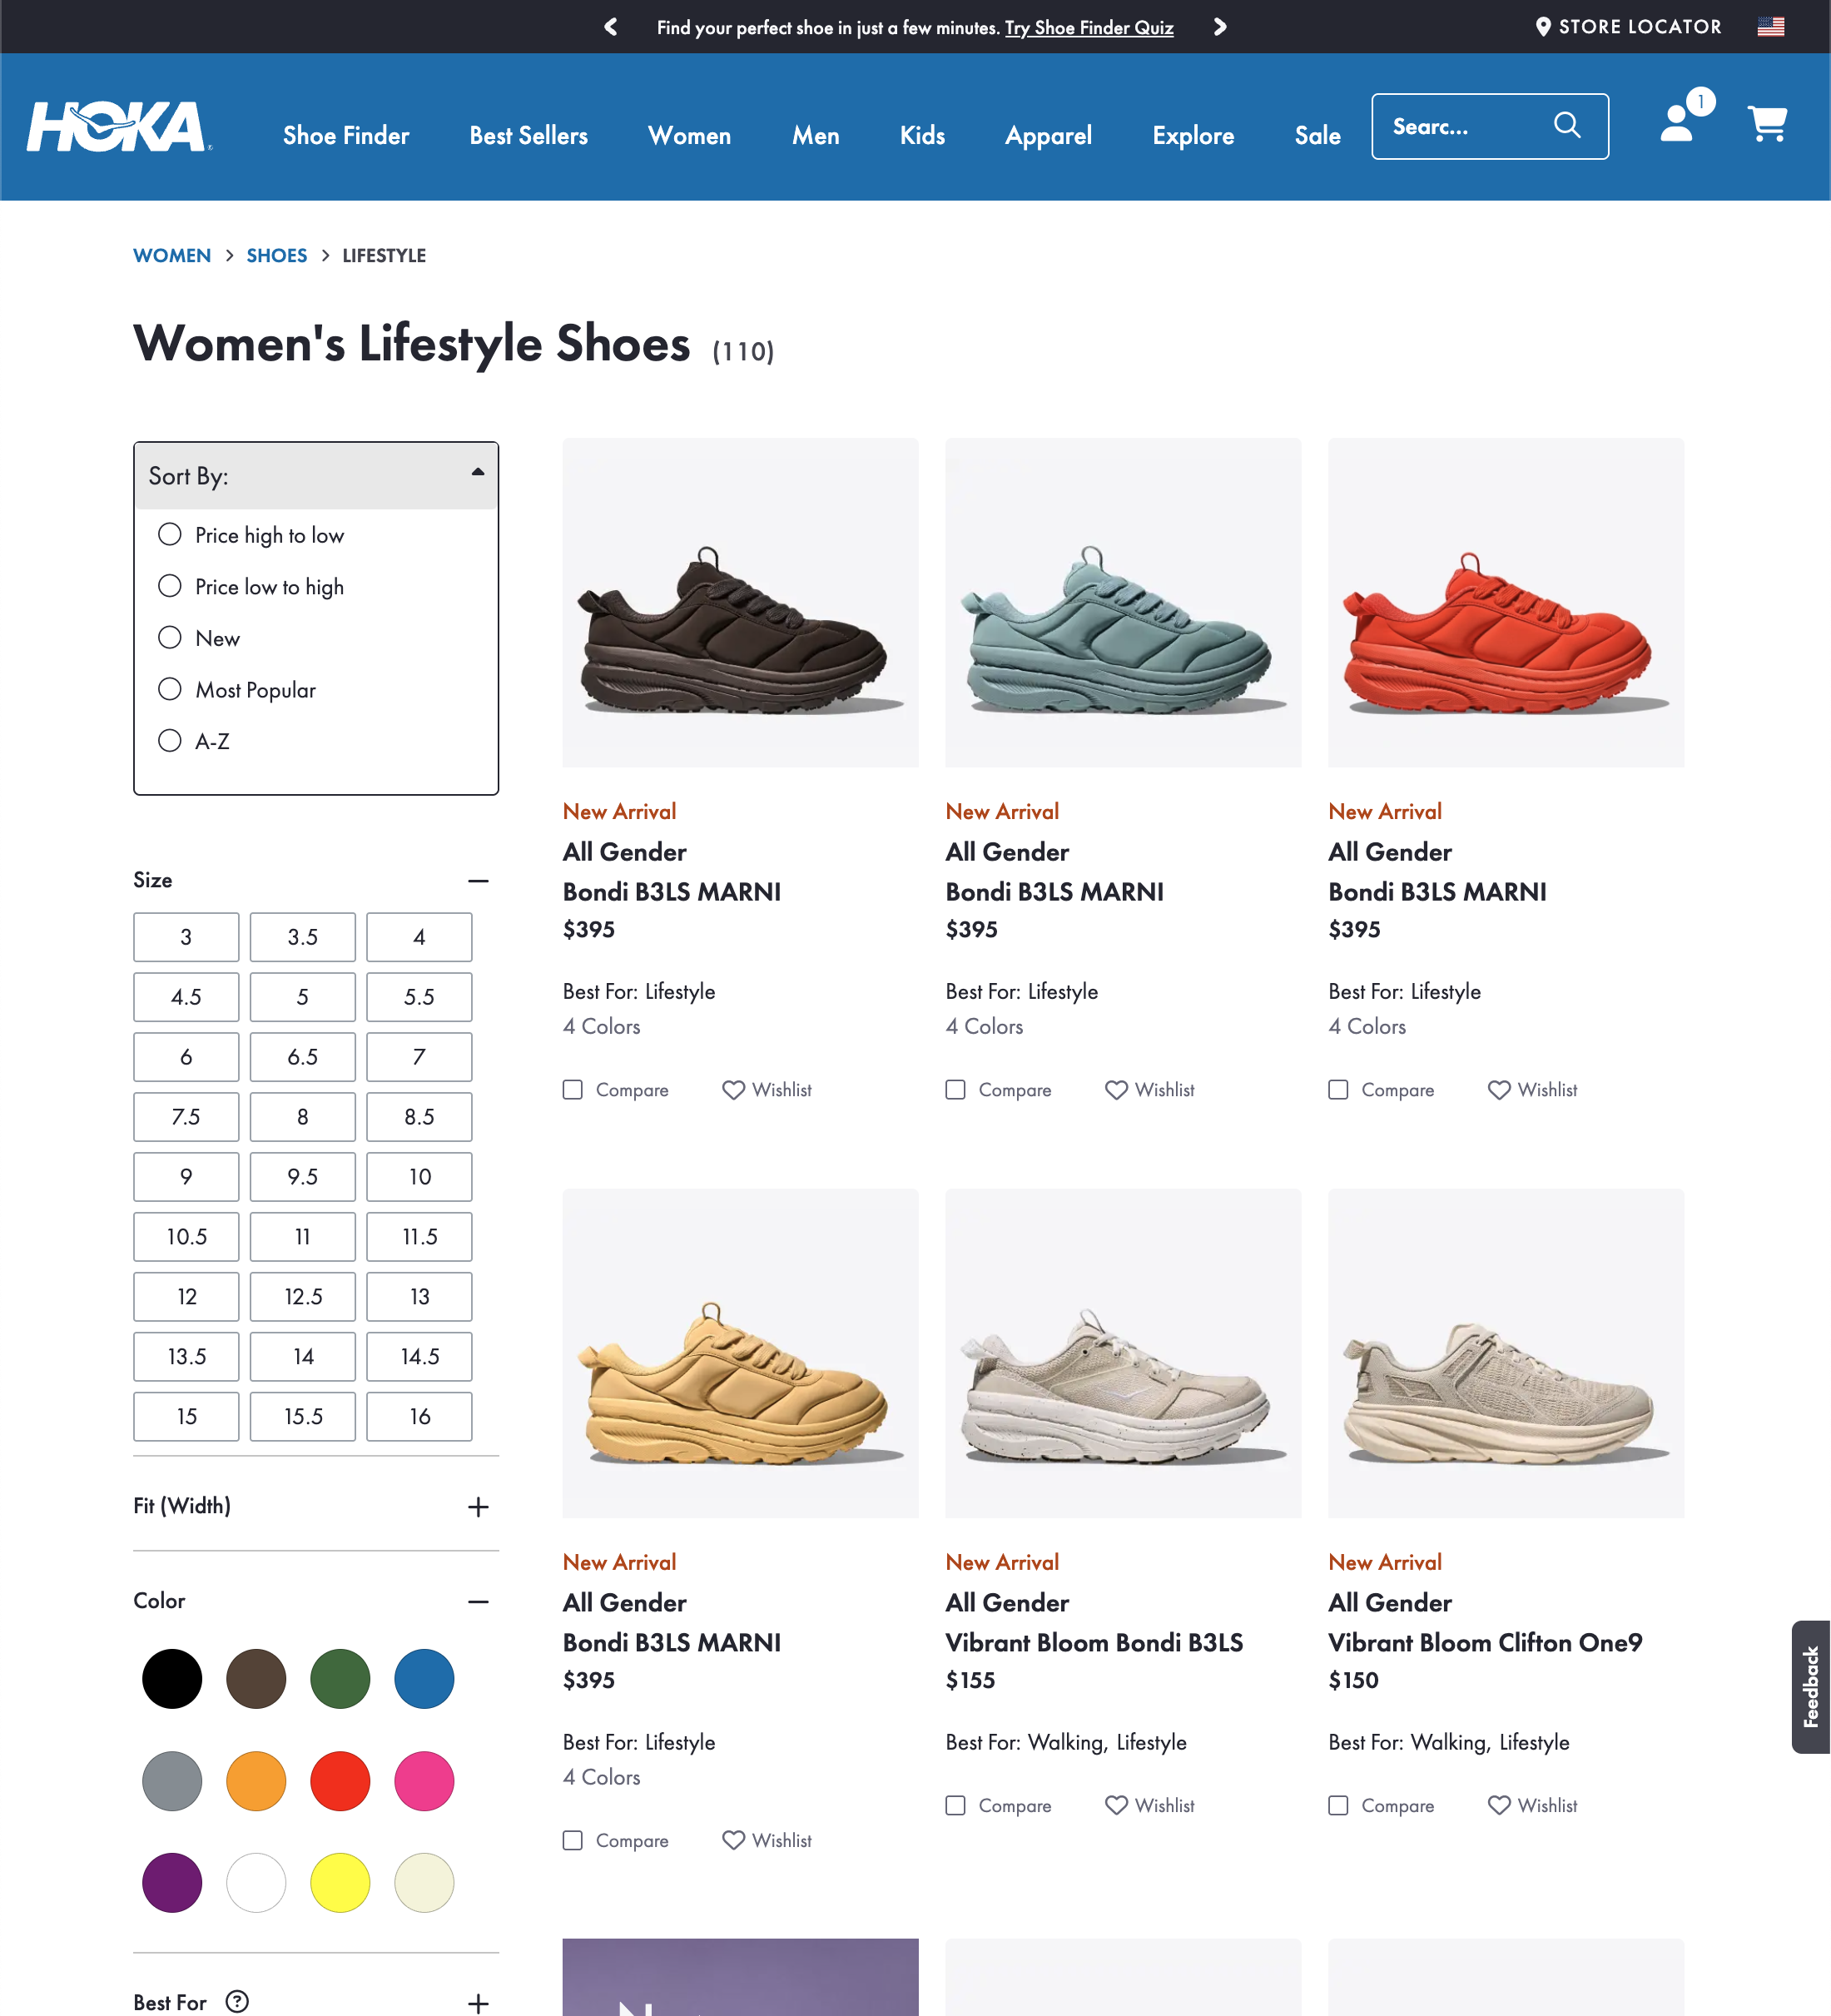Open the Sale navigation menu

(1317, 135)
